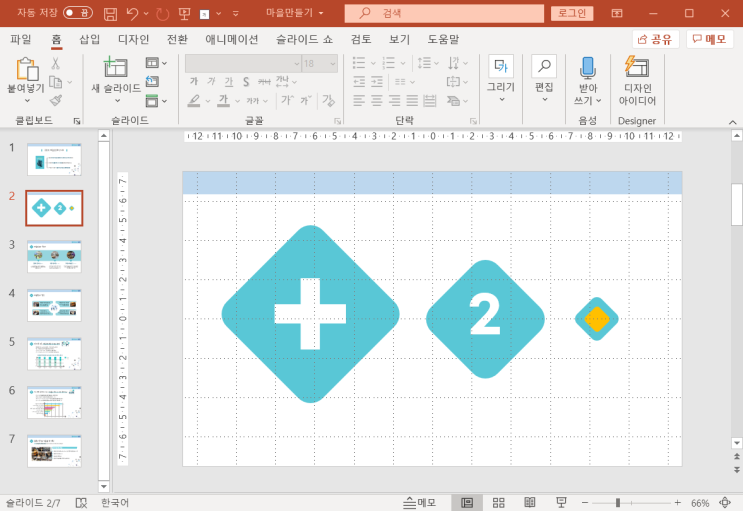743x511 pixels.
Task: Click the font color button
Action: pyautogui.click(x=223, y=100)
